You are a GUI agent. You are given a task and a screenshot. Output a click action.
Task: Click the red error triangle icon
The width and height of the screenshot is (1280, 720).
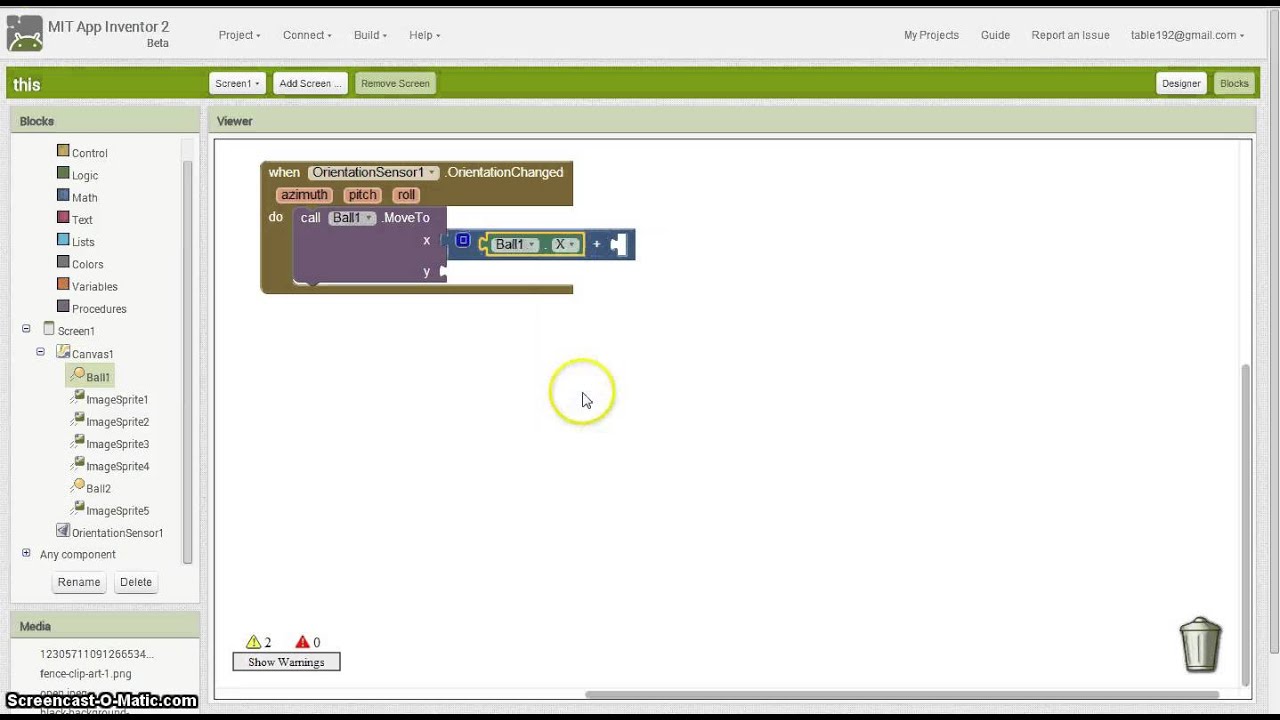[302, 642]
